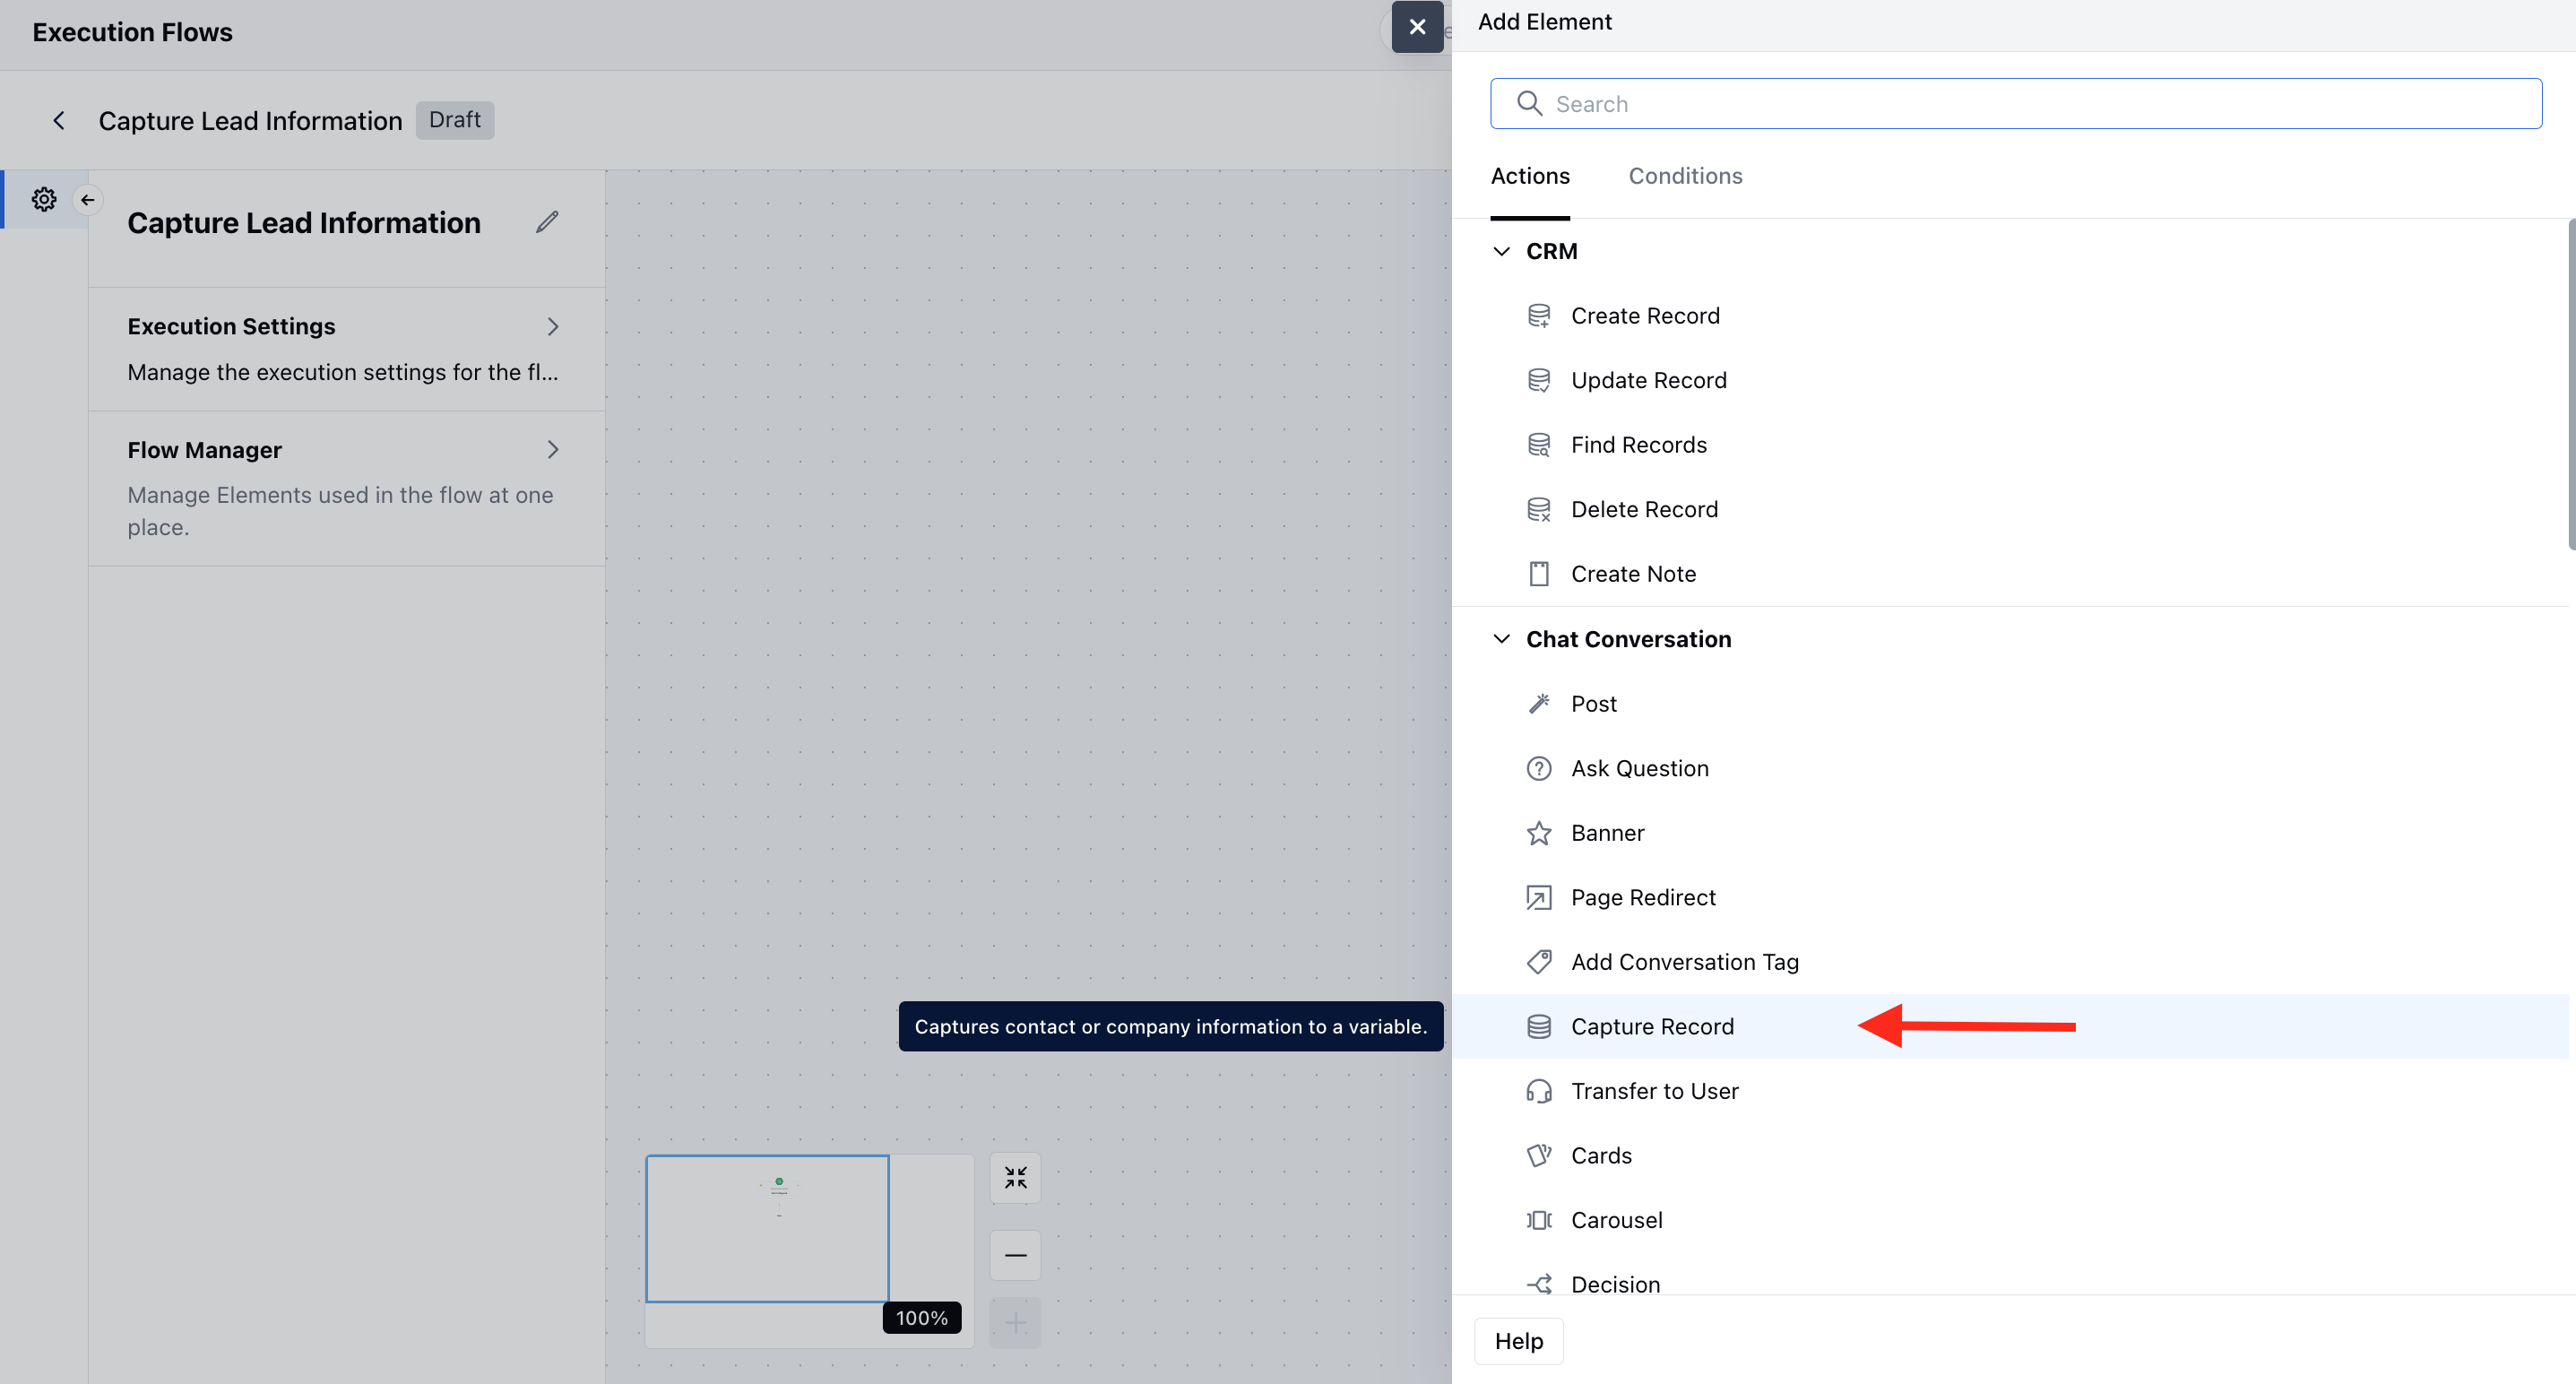The width and height of the screenshot is (2576, 1384).
Task: Select Update Record action
Action: pyautogui.click(x=2010, y=381)
